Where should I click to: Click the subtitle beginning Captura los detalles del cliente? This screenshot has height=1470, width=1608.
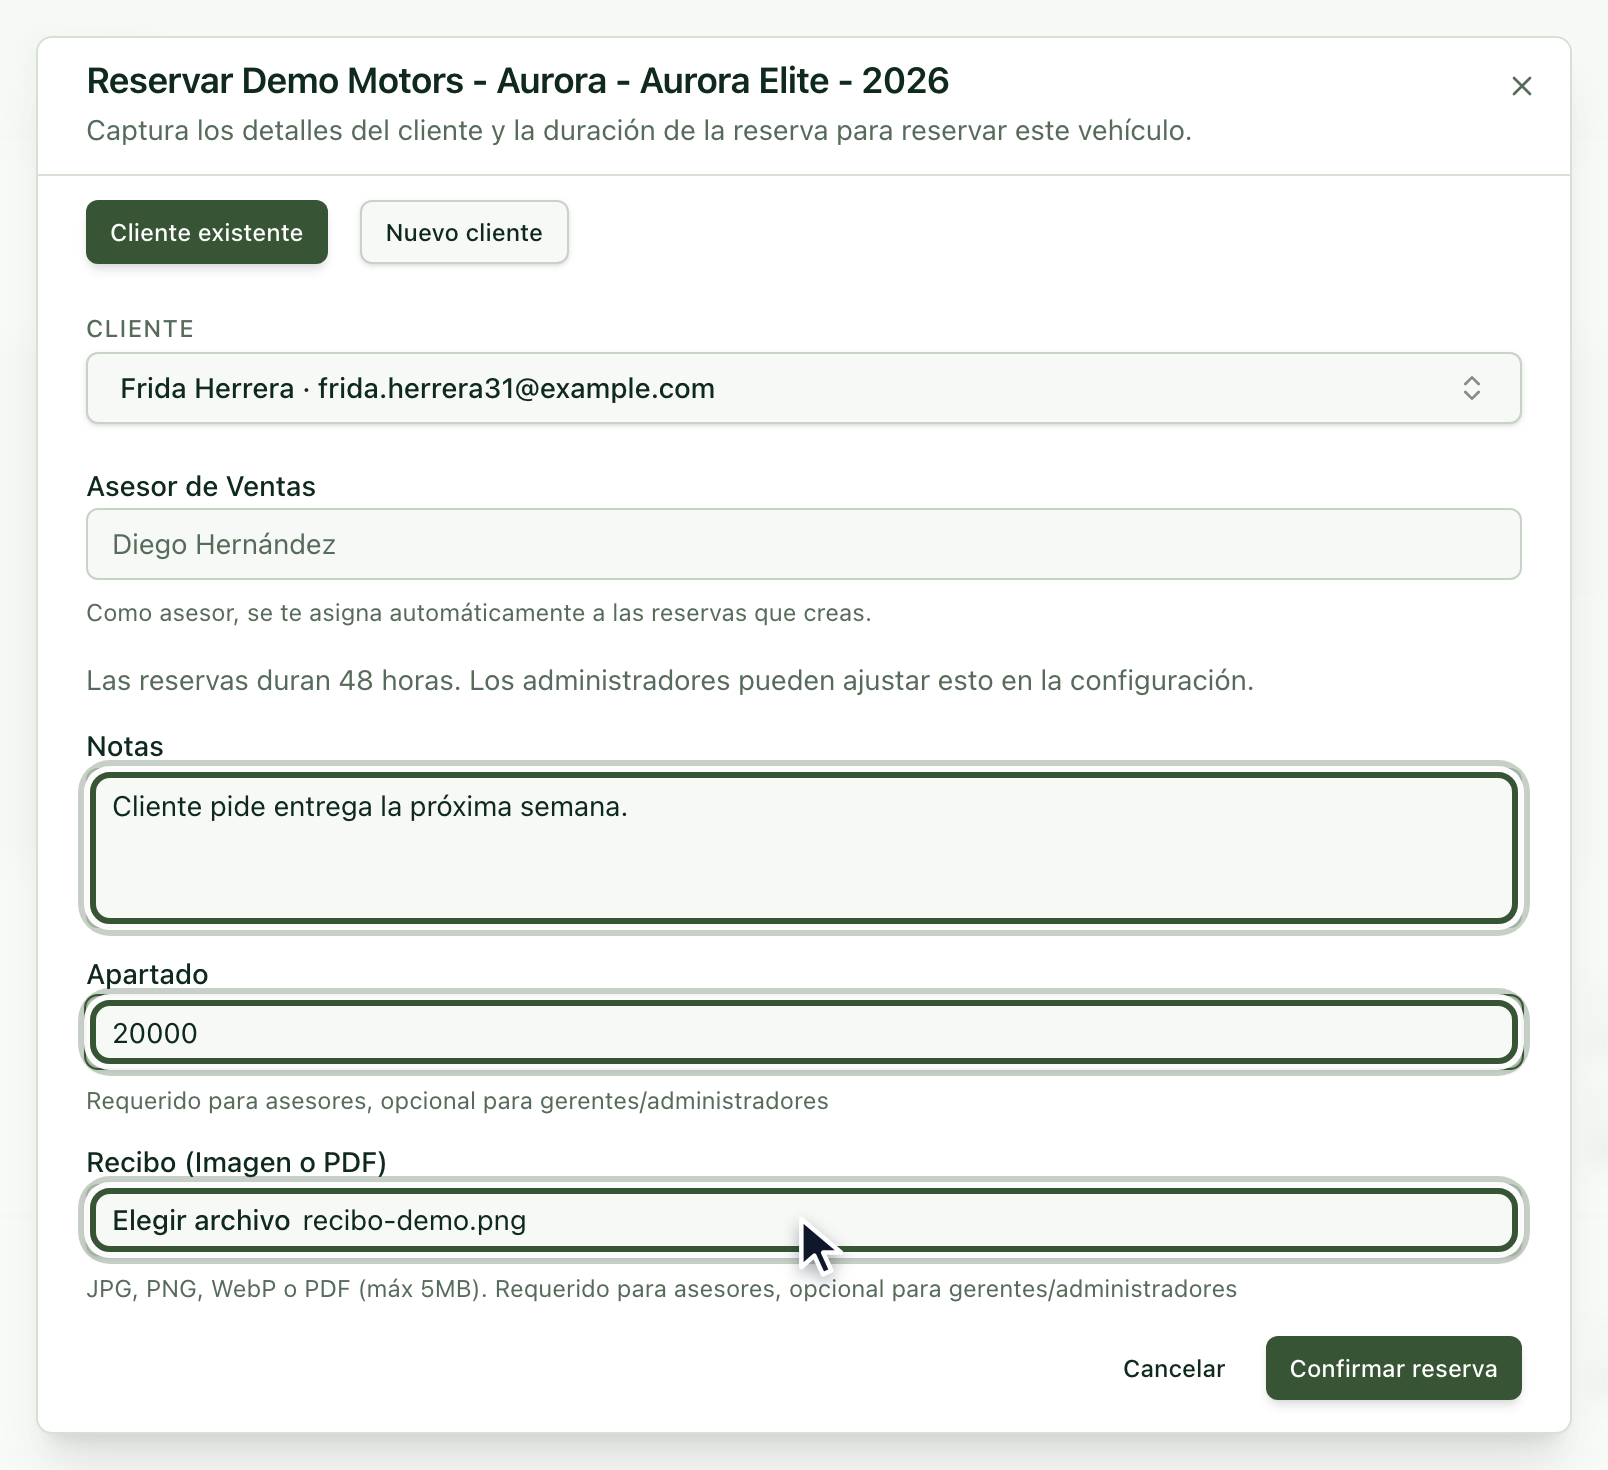639,131
